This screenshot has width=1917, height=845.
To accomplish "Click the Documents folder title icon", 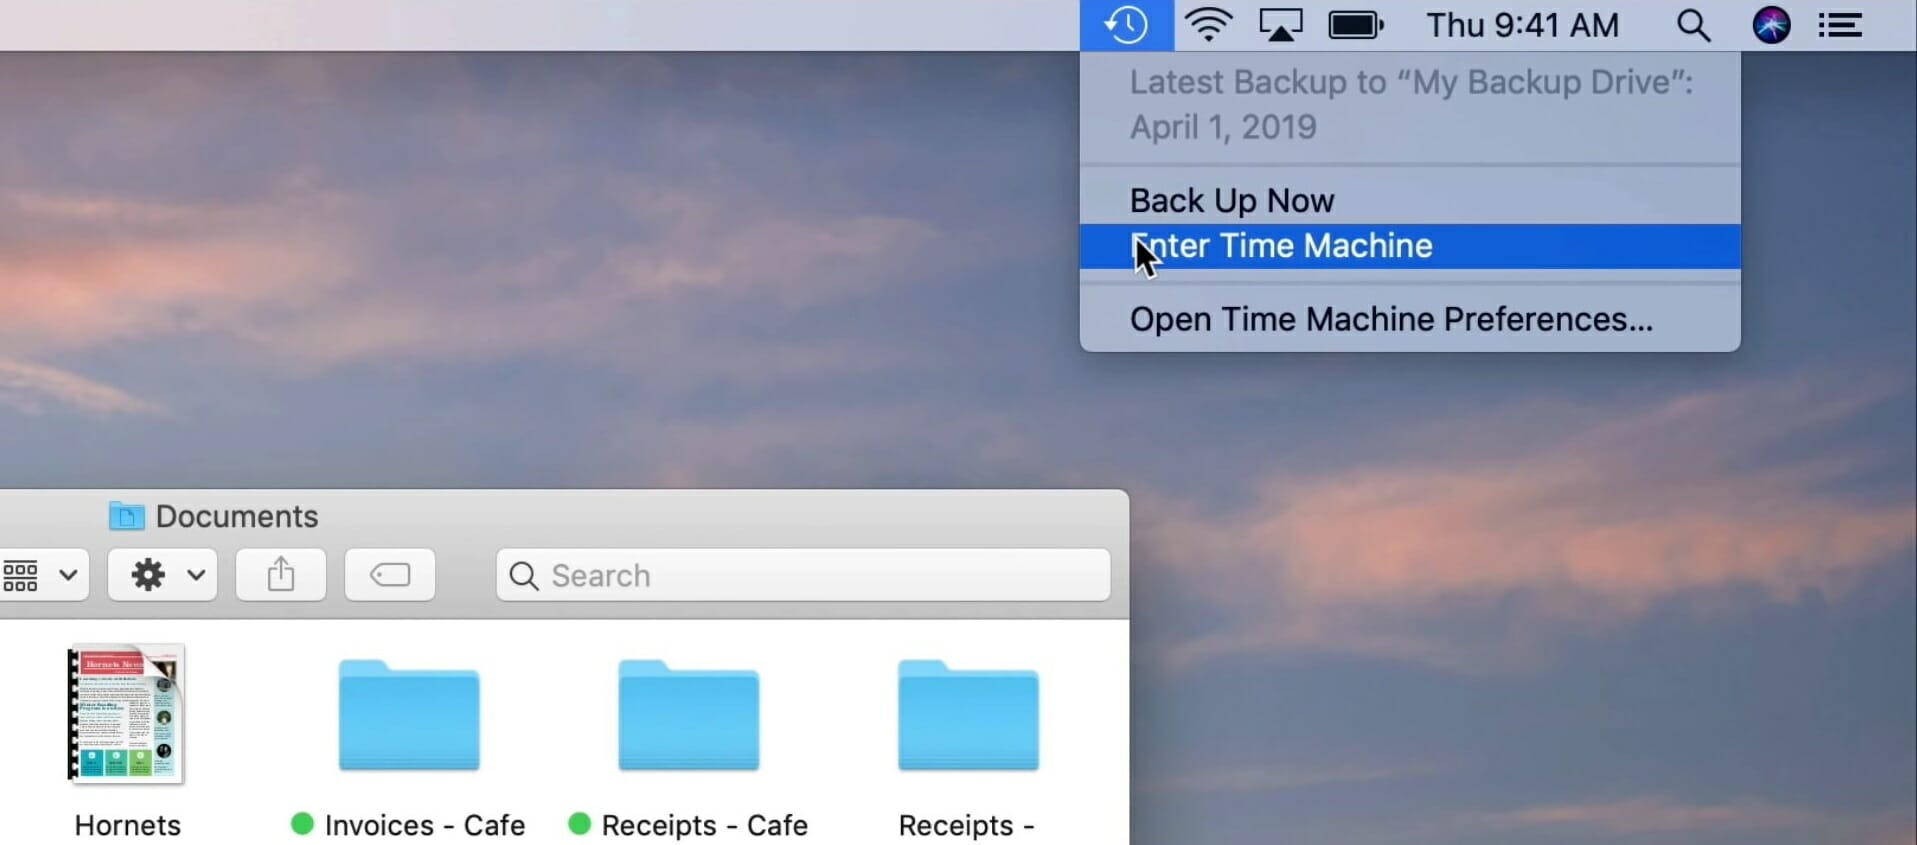I will click(x=126, y=516).
